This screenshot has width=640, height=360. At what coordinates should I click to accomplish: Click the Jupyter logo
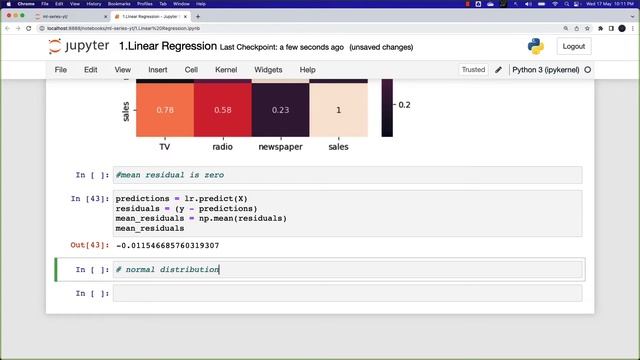(x=79, y=46)
